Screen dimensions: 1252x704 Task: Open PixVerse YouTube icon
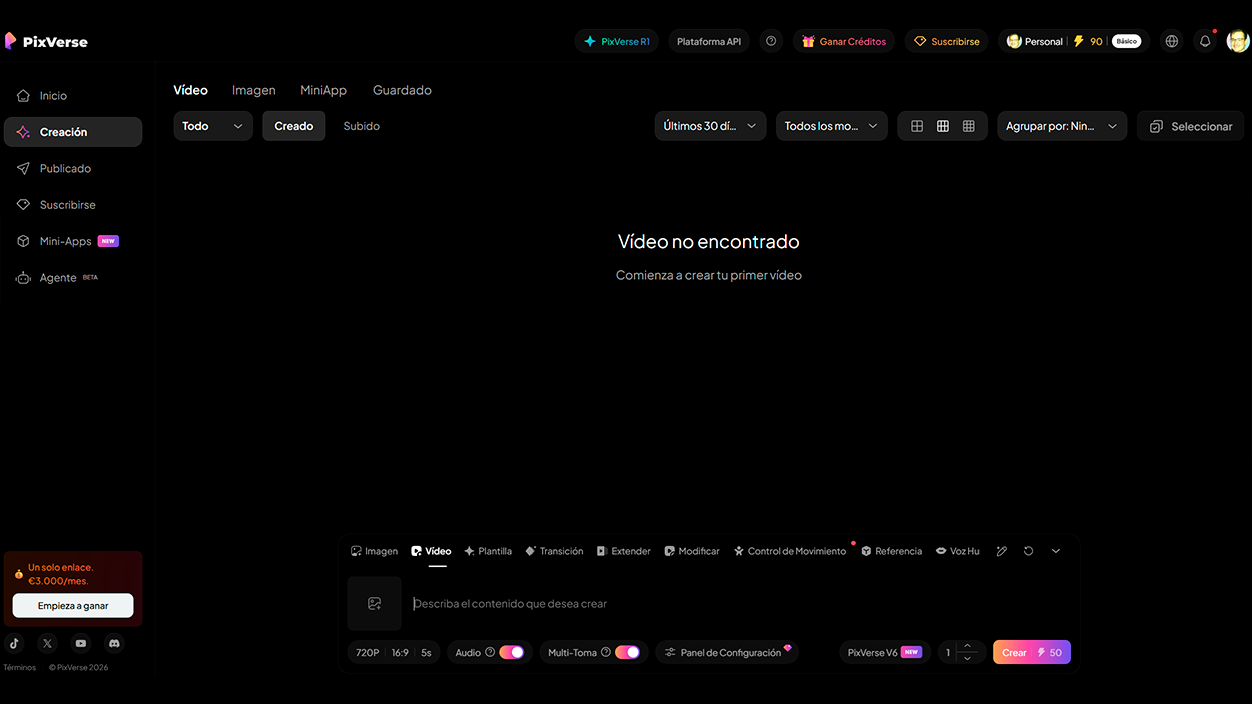click(81, 643)
